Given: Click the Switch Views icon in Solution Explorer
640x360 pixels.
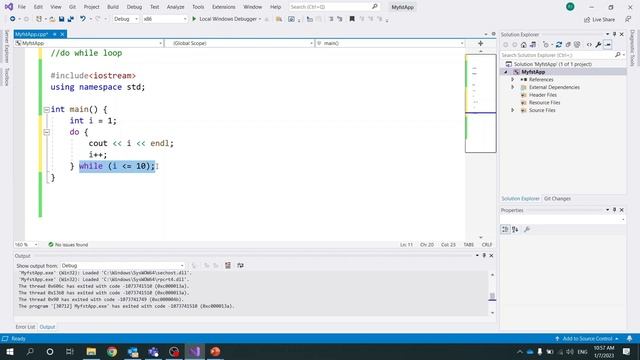Looking at the screenshot, I should [533, 45].
